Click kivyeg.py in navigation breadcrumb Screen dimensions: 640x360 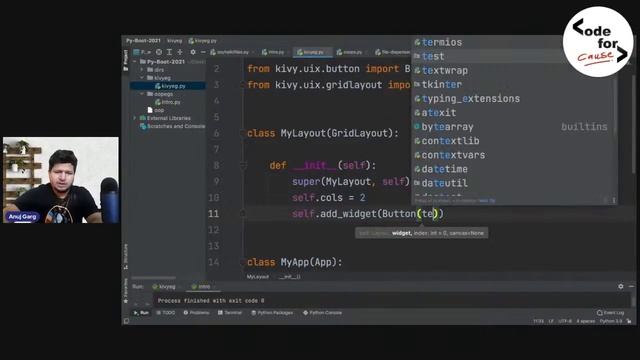point(203,41)
